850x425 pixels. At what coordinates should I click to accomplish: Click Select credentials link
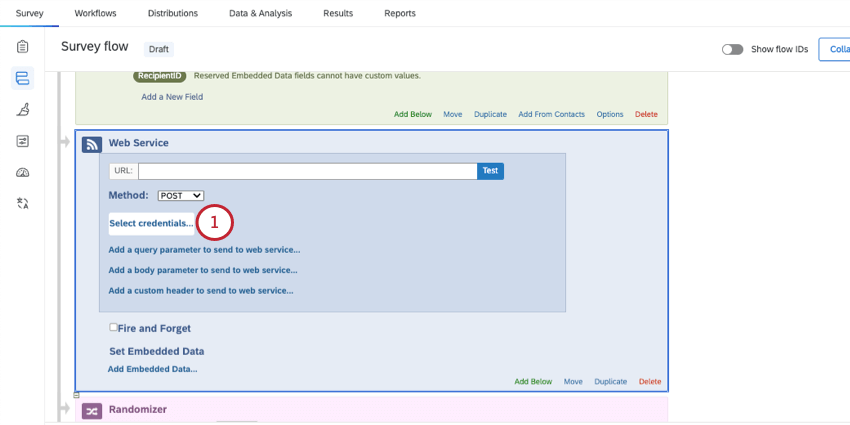click(151, 223)
